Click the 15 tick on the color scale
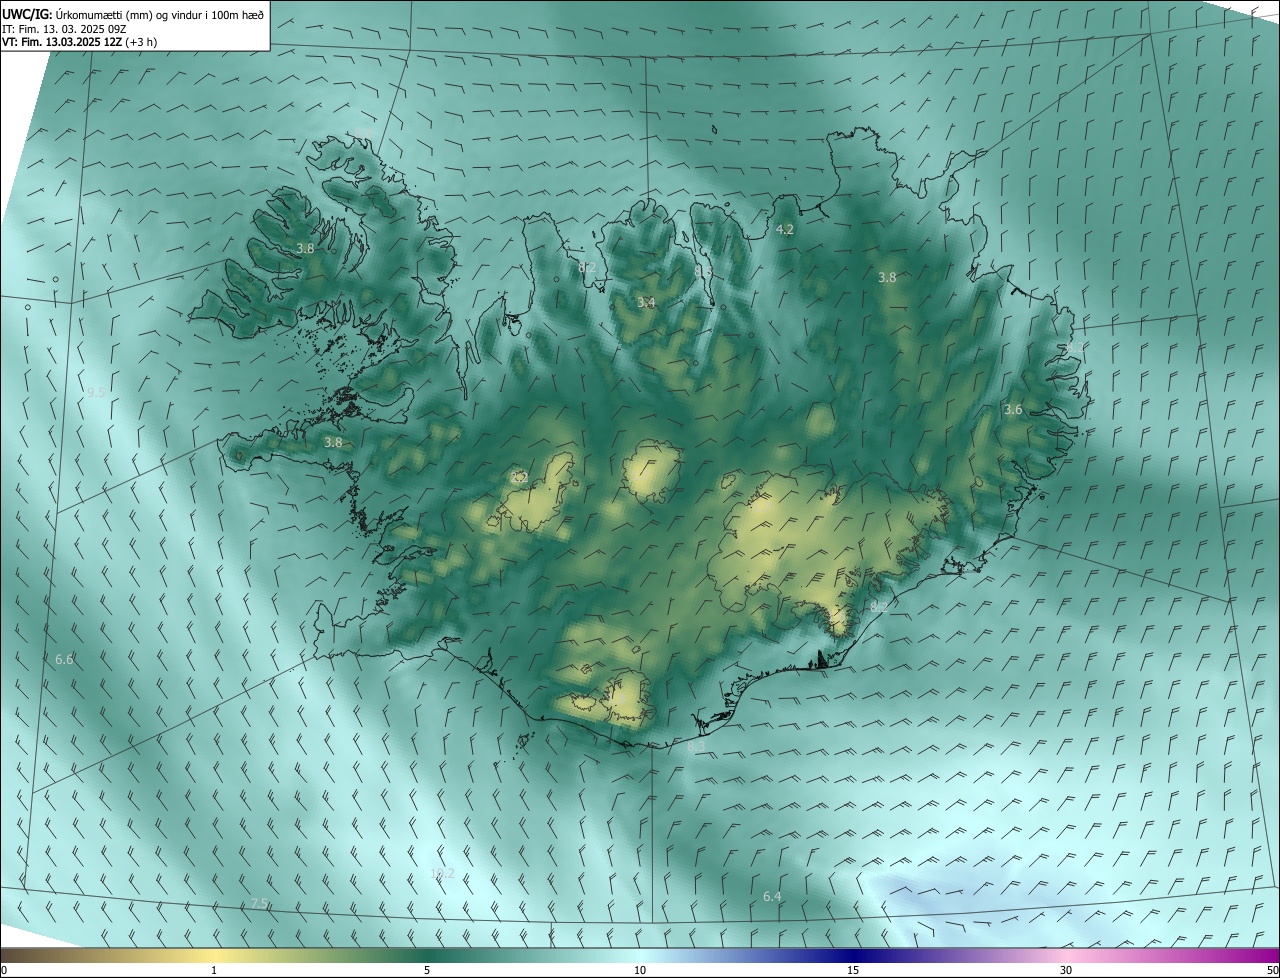This screenshot has height=978, width=1280. [x=853, y=970]
